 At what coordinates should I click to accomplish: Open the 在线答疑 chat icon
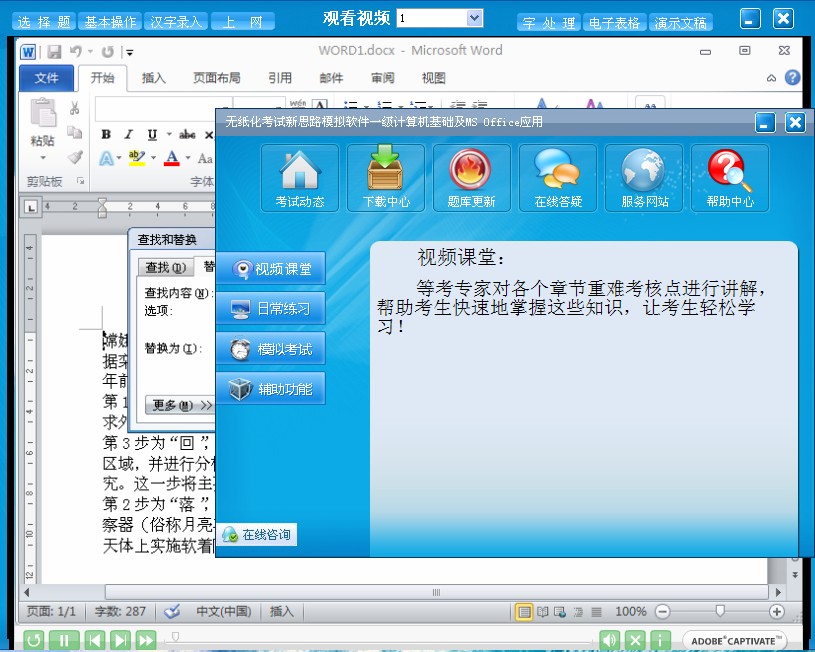[x=558, y=178]
